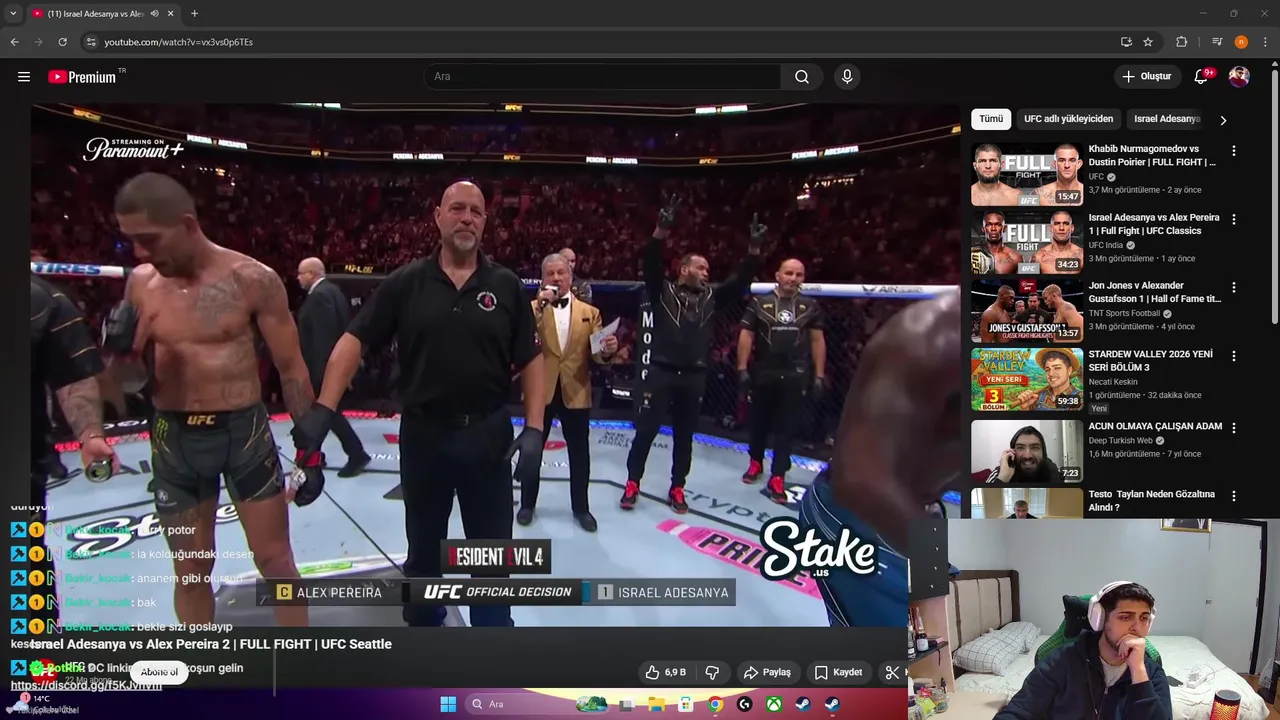Open Chrome media controls icon
Viewport: 1280px width, 720px height.
(x=1217, y=42)
